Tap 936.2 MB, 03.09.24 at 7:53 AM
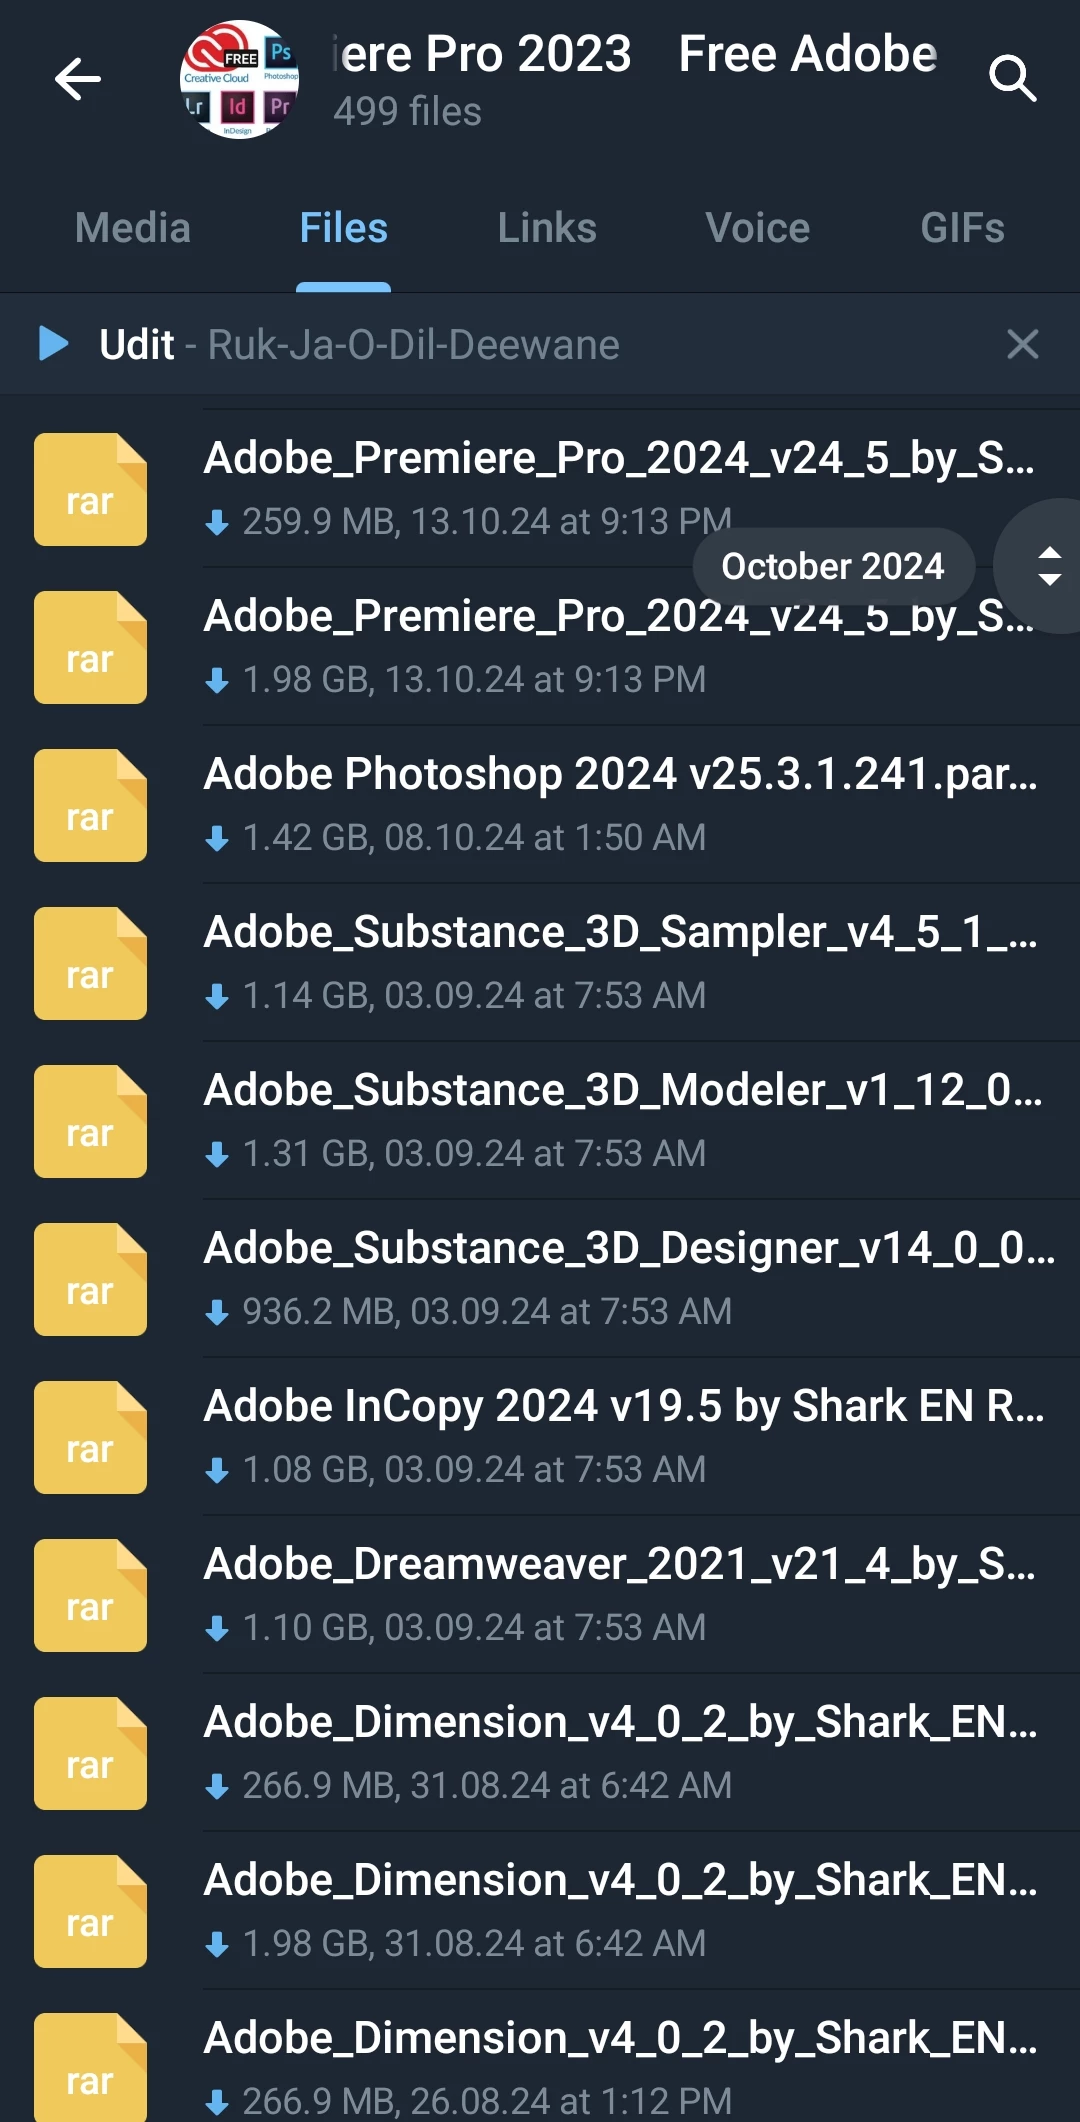1080x2122 pixels. click(x=488, y=1312)
